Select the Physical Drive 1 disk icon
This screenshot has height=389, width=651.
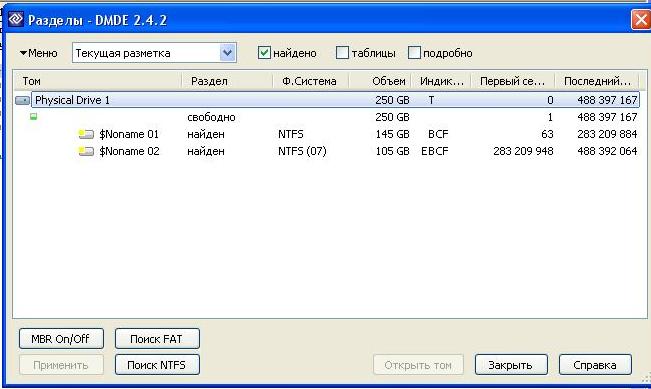[x=22, y=100]
